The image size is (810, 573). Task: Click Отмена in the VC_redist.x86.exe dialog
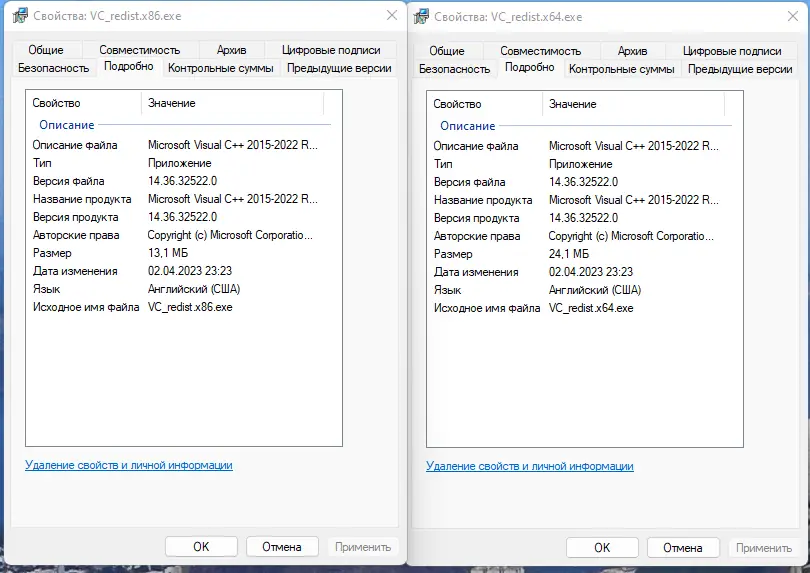click(x=281, y=547)
